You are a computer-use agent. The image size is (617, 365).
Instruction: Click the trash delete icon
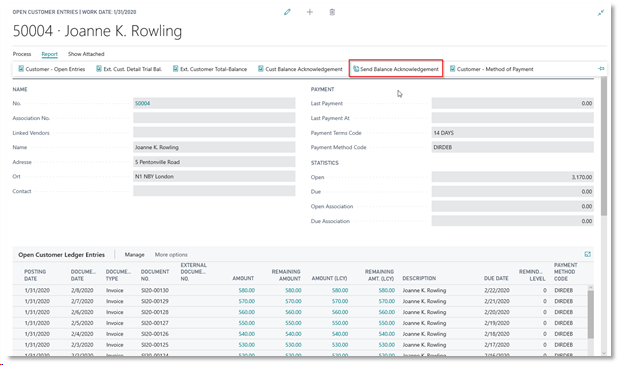(x=332, y=12)
